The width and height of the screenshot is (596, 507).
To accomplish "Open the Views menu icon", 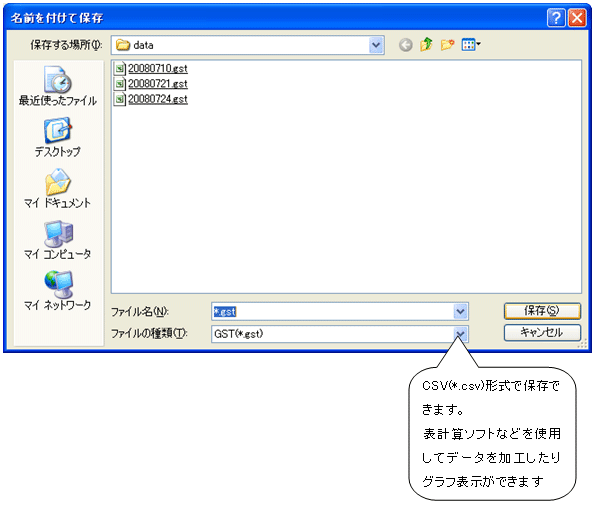I will pos(471,45).
